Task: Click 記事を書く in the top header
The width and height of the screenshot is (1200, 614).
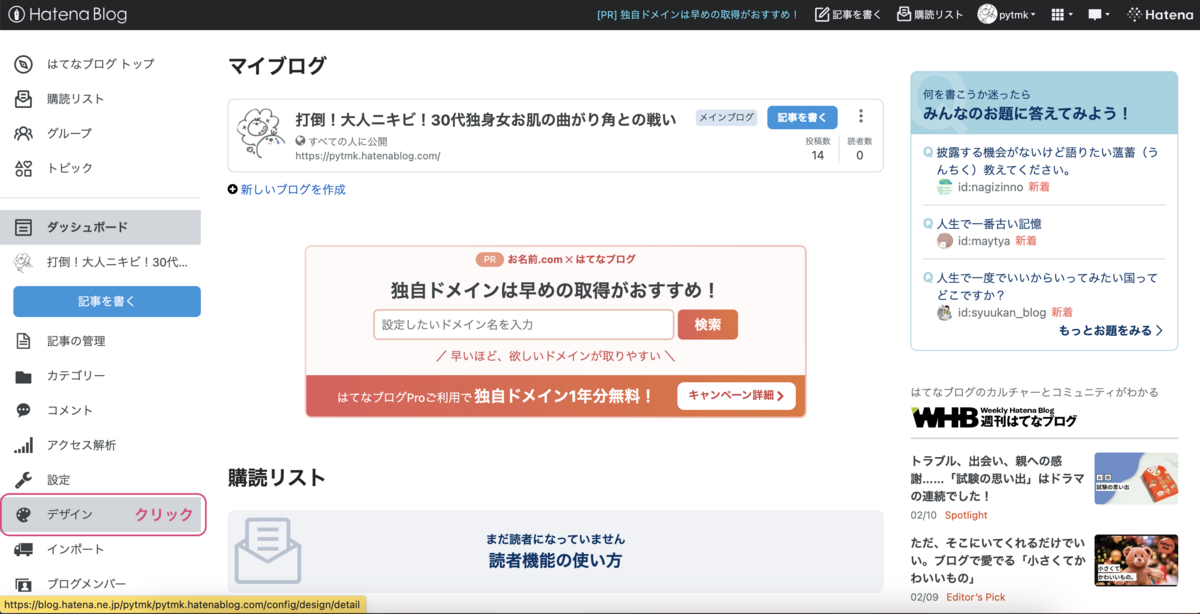Action: [848, 14]
